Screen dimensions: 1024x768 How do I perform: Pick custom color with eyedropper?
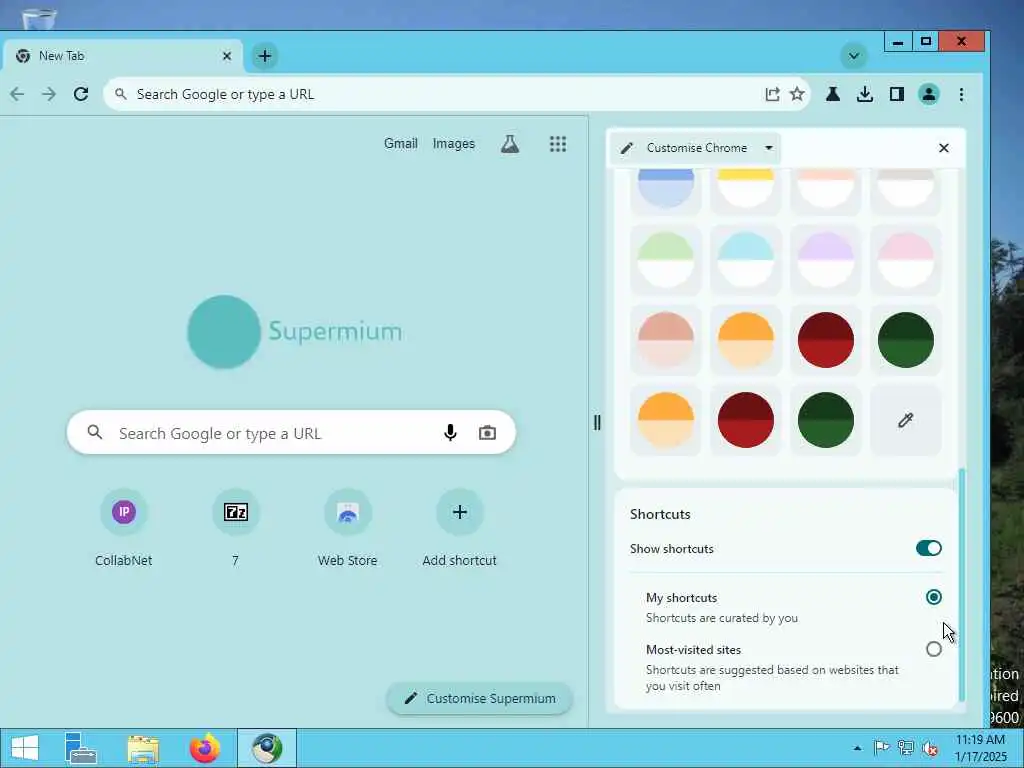coord(905,420)
